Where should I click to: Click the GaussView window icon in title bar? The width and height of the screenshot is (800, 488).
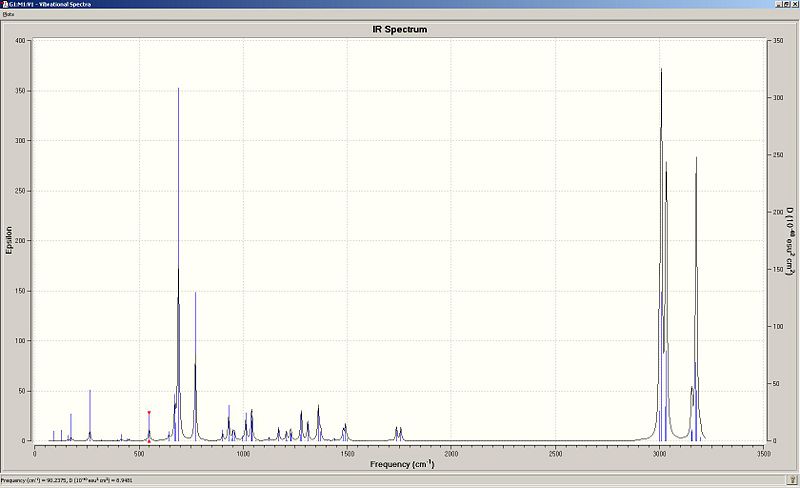[x=4, y=4]
